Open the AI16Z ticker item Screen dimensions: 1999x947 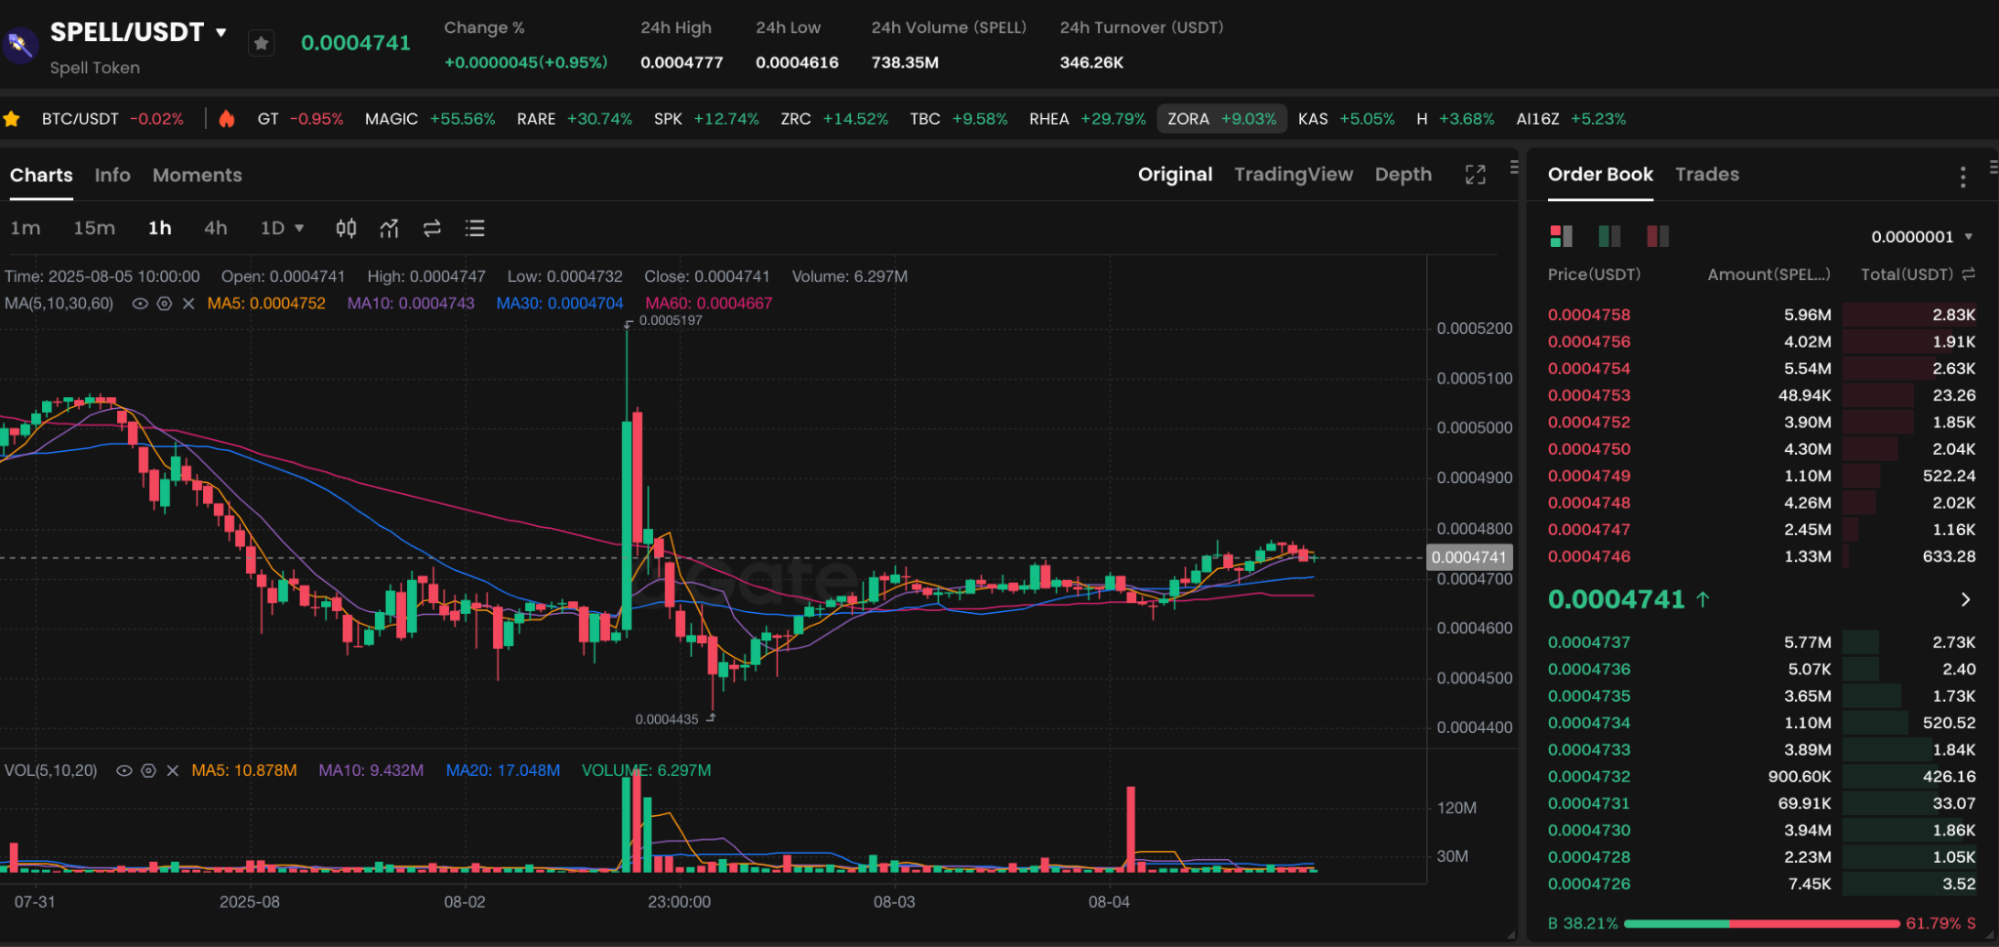[x=1571, y=119]
